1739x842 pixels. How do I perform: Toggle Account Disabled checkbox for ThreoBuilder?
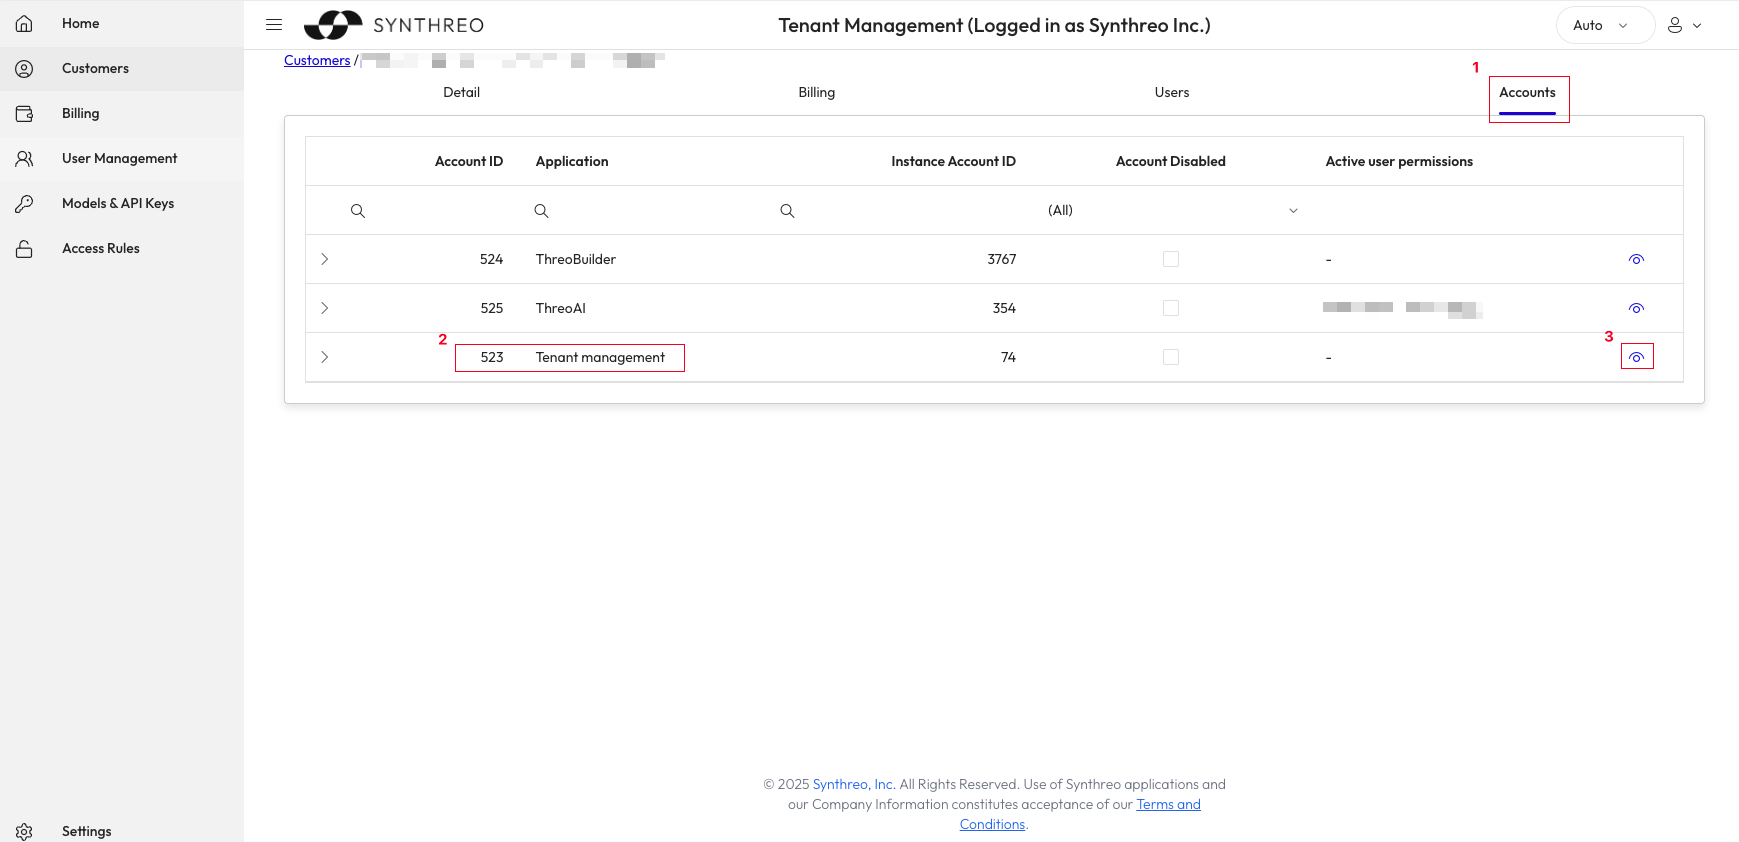(1170, 259)
